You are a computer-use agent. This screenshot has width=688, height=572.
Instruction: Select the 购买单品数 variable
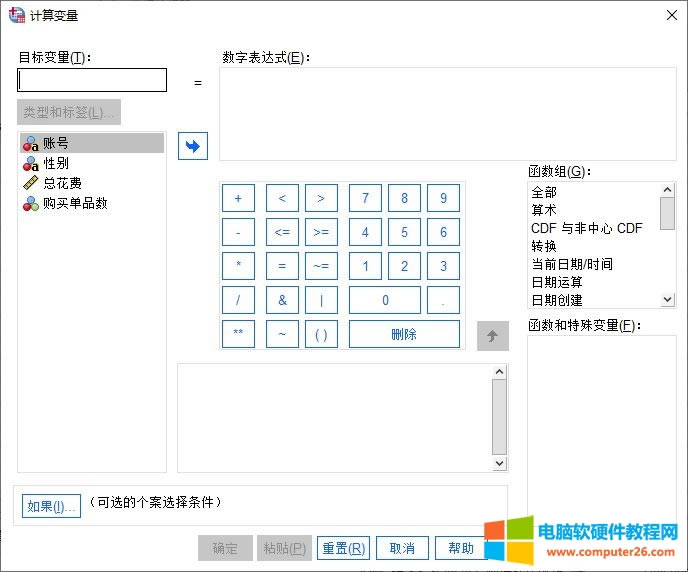[92, 203]
